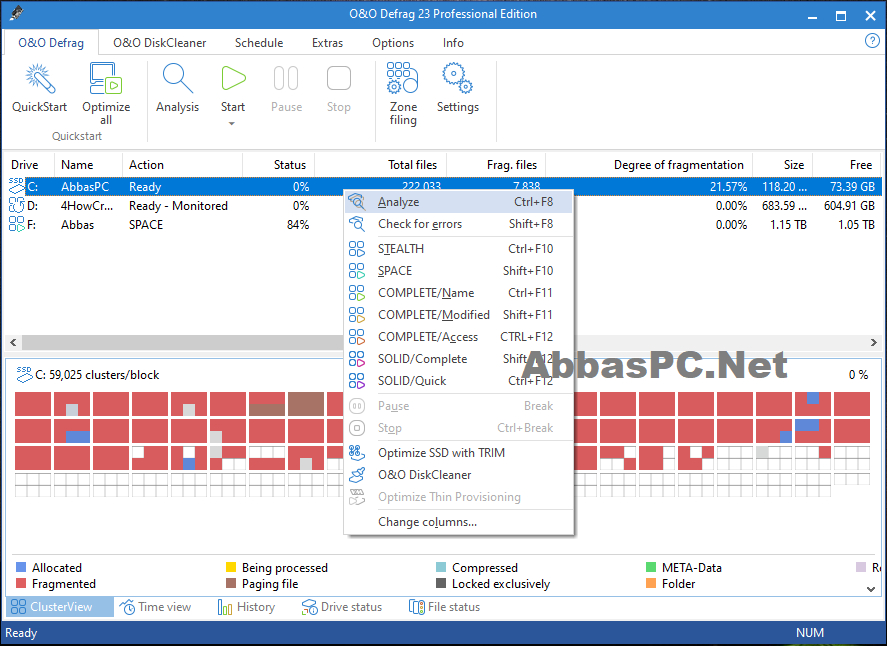Viewport: 887px width, 646px height.
Task: Click the Total files column header
Action: (x=380, y=165)
